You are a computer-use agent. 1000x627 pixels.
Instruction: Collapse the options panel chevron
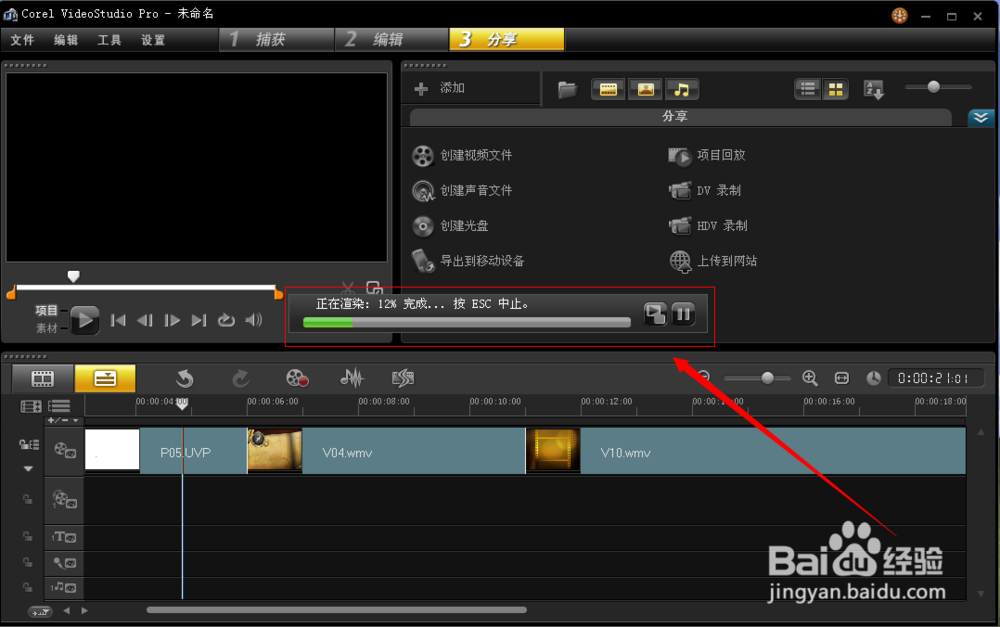click(981, 117)
